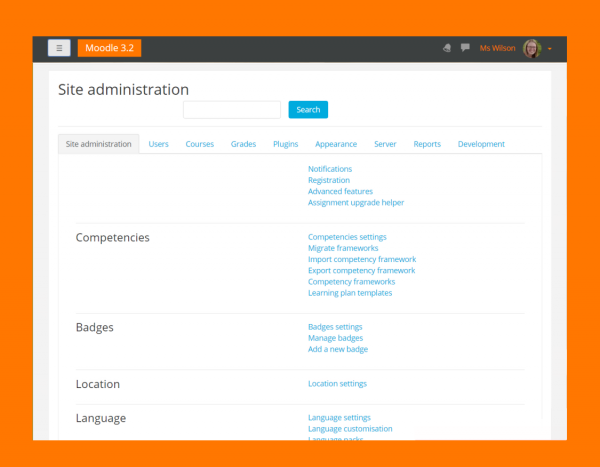
Task: Click the Search button
Action: click(308, 110)
